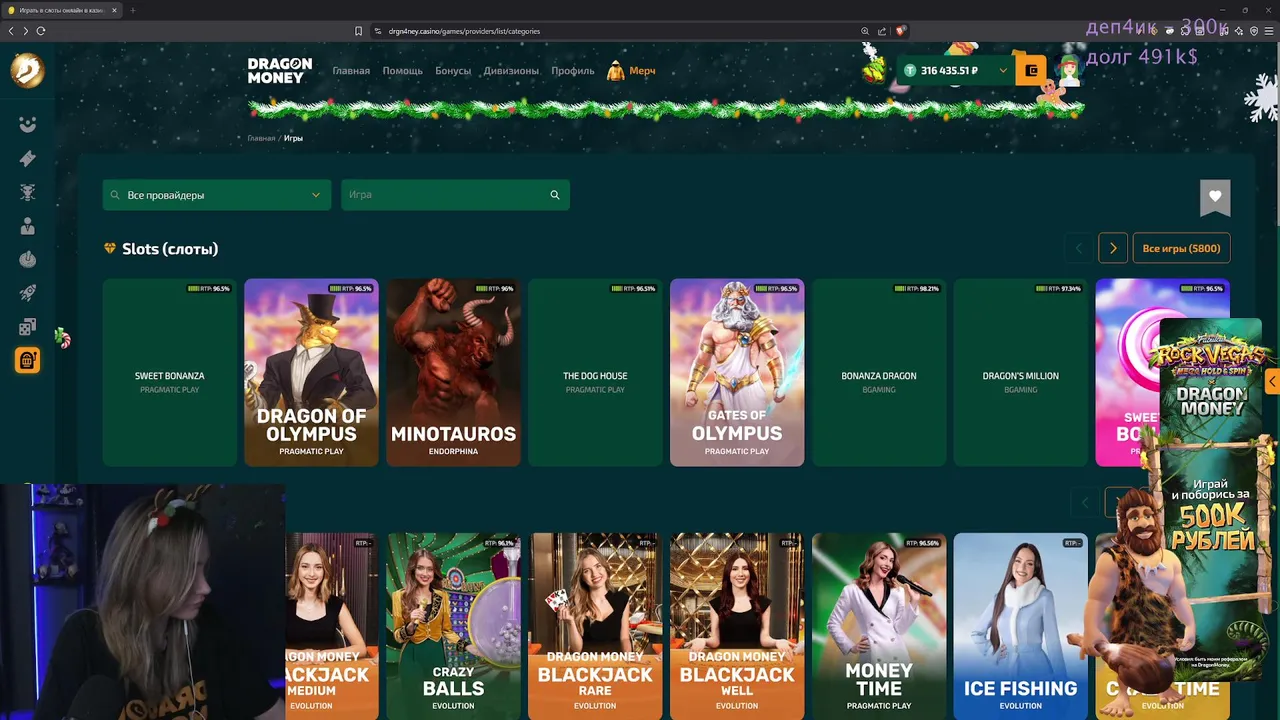The height and width of the screenshot is (720, 1280).
Task: Open the Профиль menu item
Action: click(573, 71)
